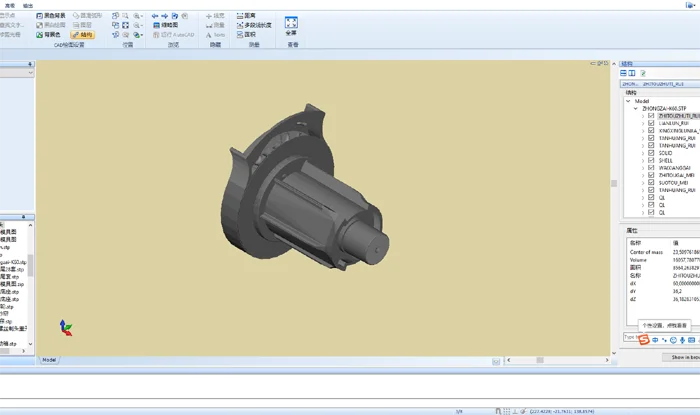Click the 3D axis orientation gizmo
Viewport: 700px width, 415px height.
(65, 327)
